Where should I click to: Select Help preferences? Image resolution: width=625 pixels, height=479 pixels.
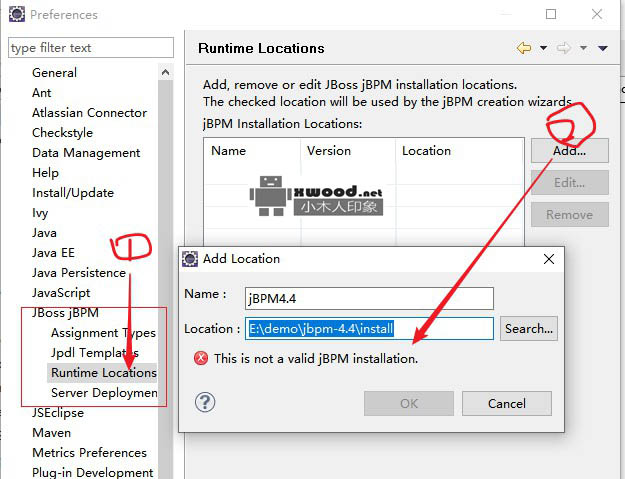click(45, 173)
